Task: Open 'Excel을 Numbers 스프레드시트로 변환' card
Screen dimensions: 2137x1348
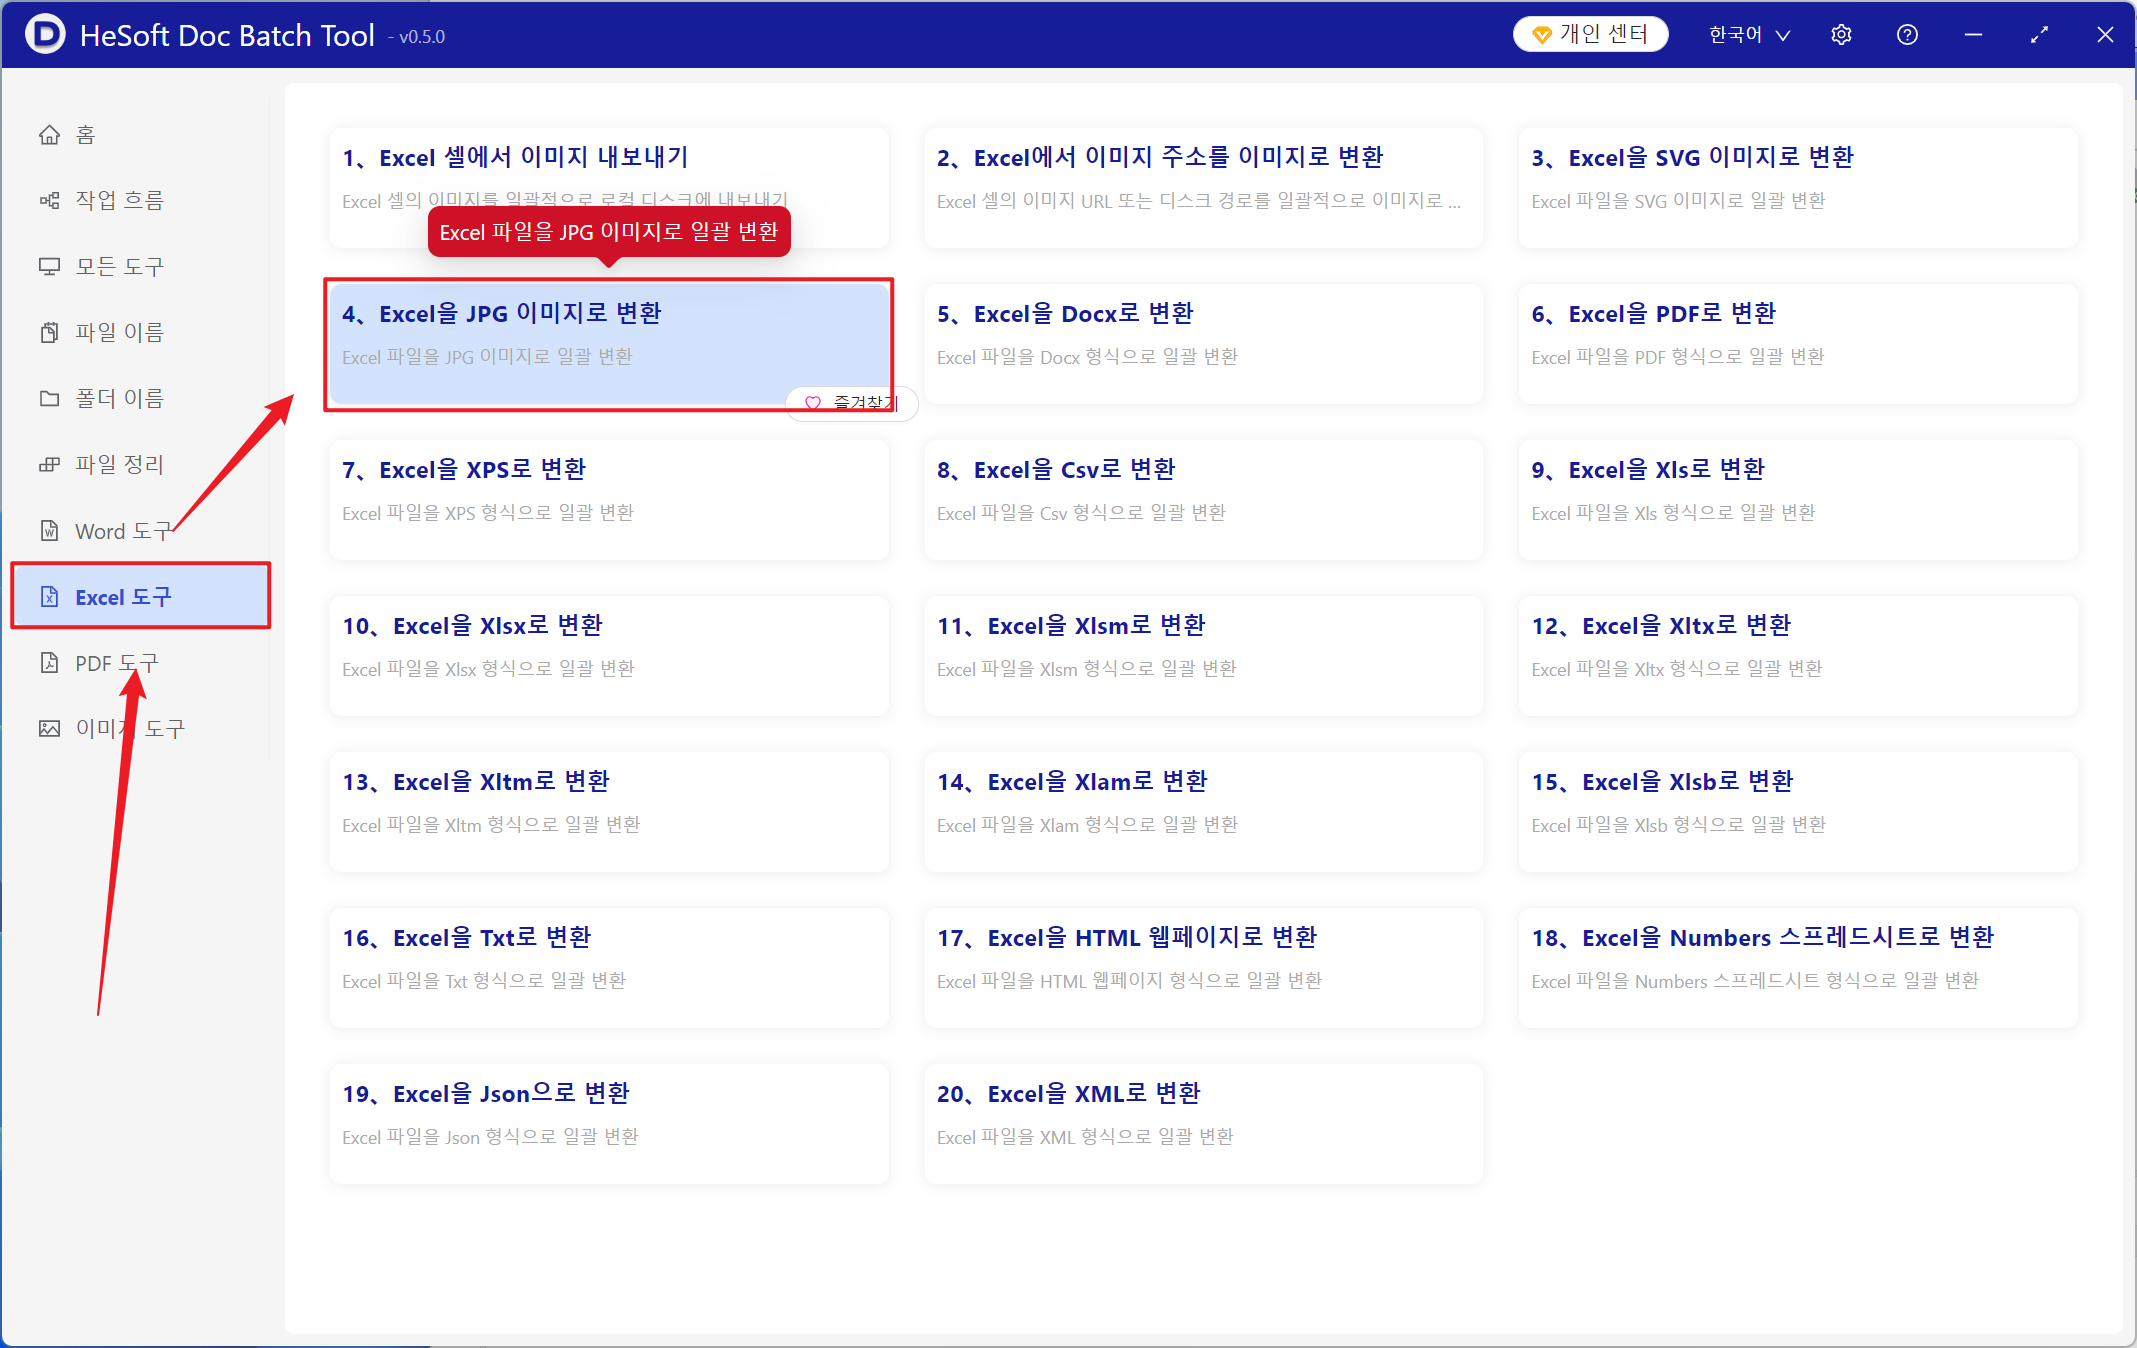Action: pos(1798,968)
